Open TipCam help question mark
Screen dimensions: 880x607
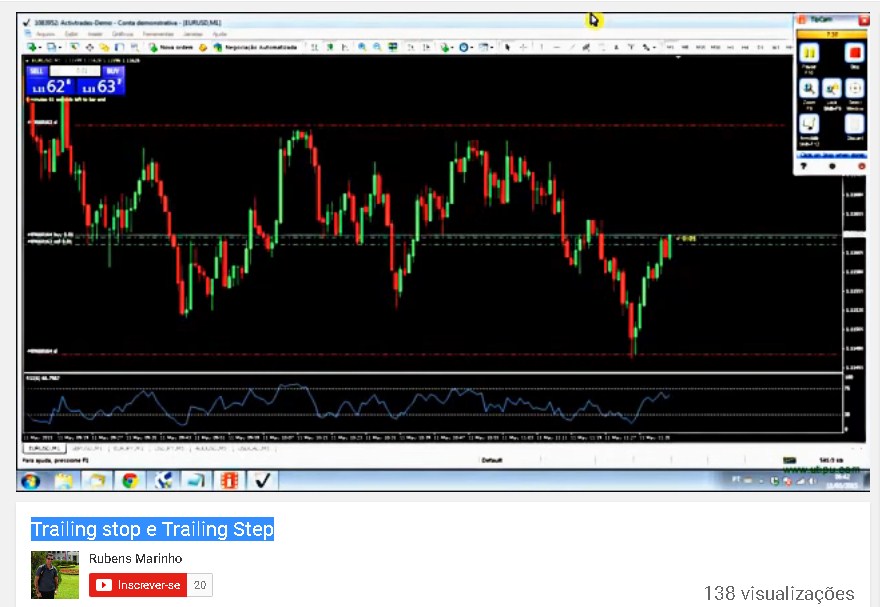803,166
